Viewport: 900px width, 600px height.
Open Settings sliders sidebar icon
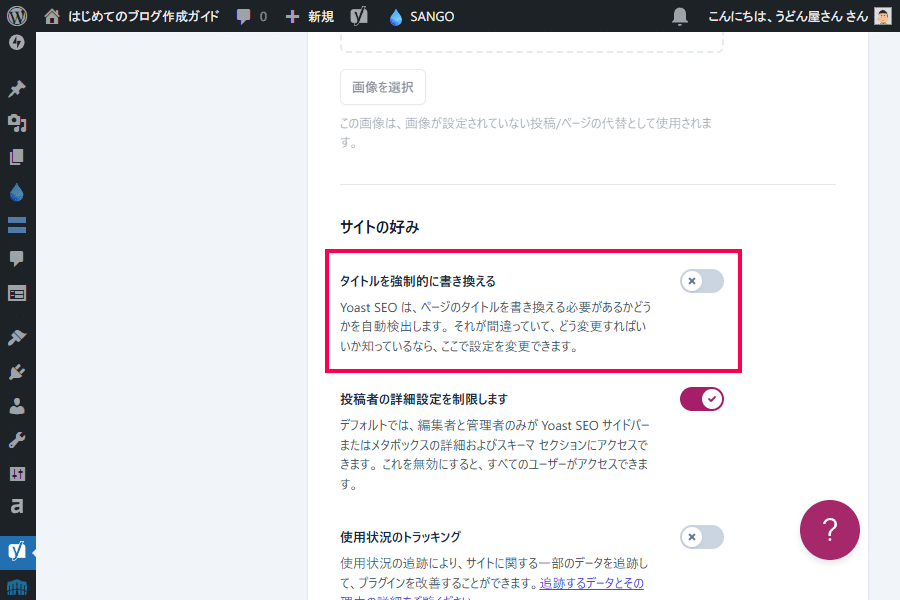click(17, 474)
